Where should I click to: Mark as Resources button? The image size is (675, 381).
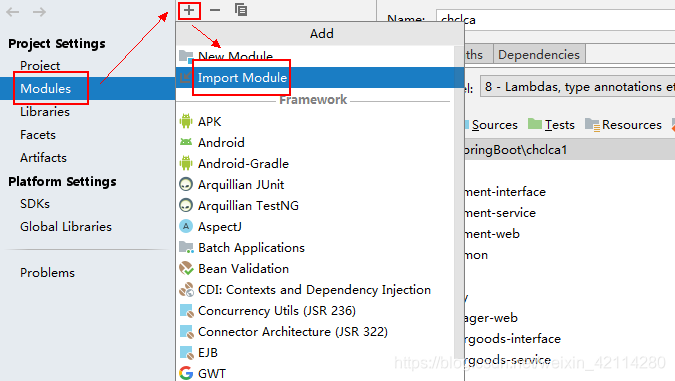pos(623,125)
